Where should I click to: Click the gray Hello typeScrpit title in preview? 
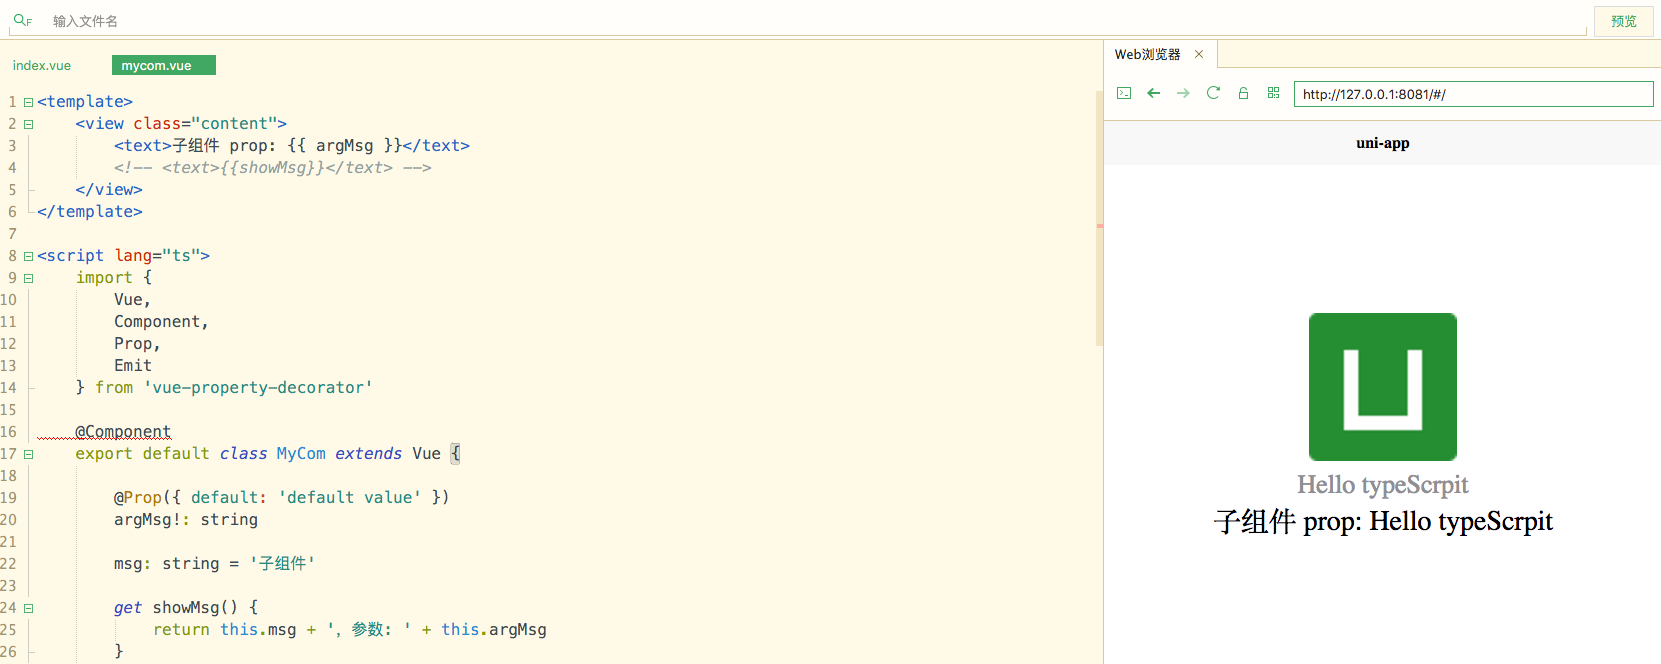(x=1383, y=485)
